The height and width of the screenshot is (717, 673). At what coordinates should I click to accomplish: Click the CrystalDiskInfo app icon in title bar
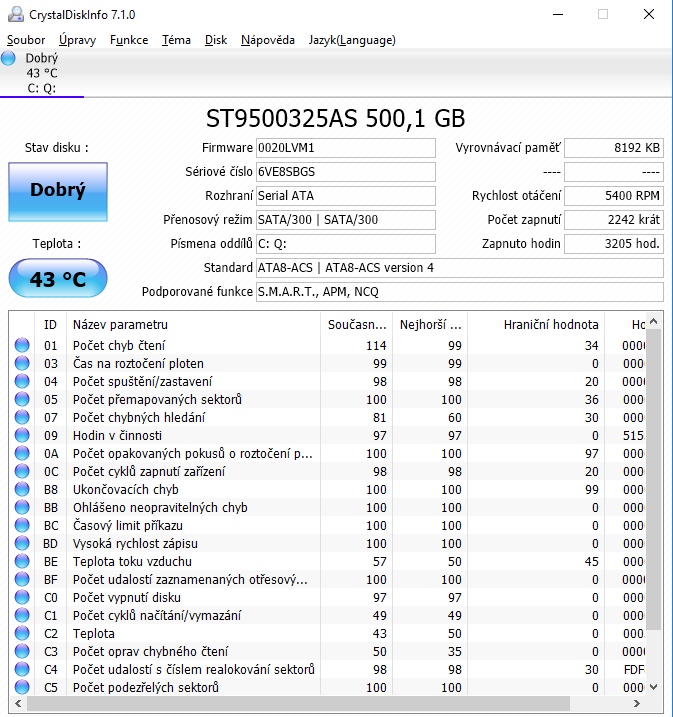click(12, 14)
